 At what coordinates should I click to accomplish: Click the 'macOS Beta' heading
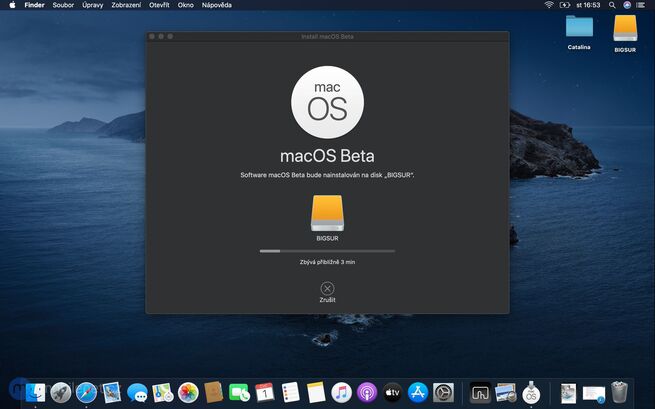tap(327, 156)
